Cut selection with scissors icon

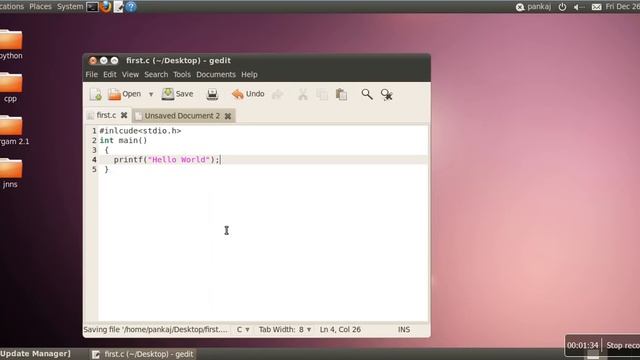(x=302, y=94)
